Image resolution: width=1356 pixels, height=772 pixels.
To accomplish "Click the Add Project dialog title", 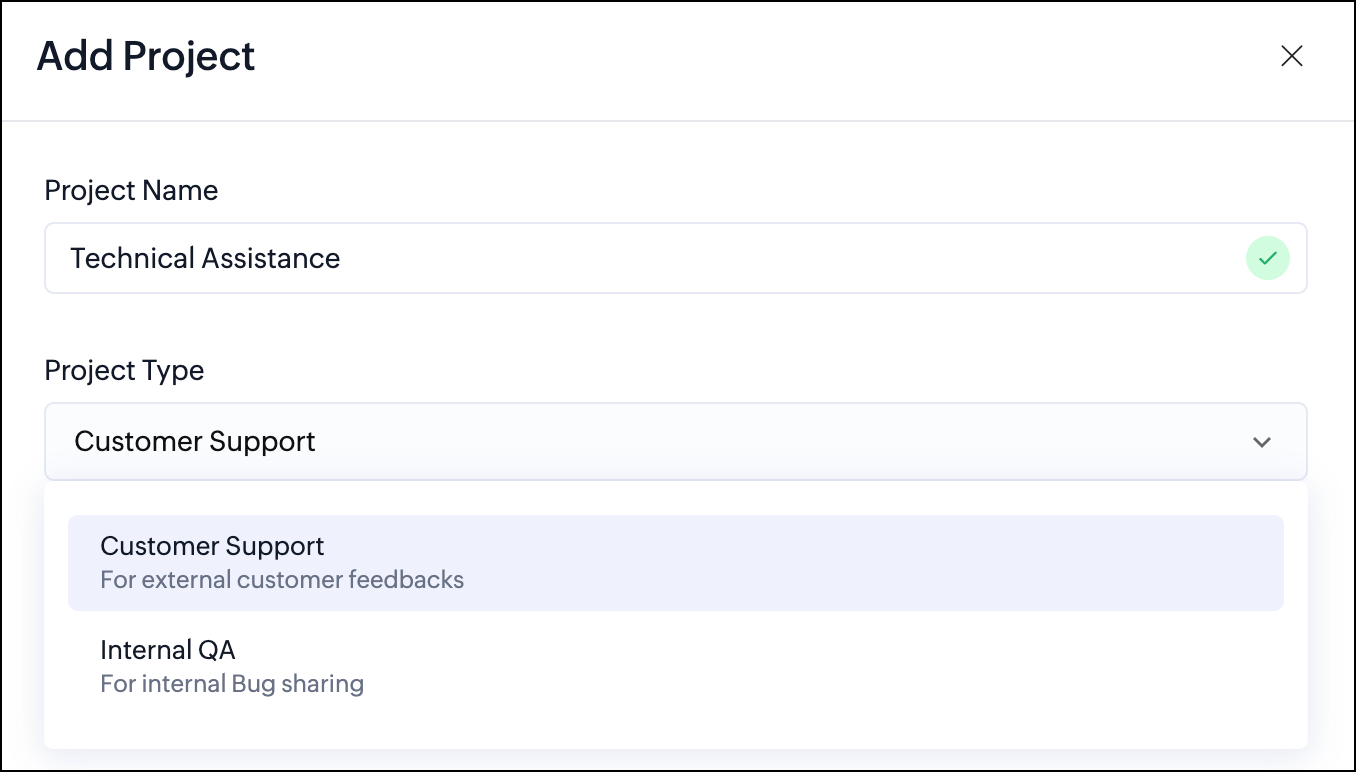I will [146, 56].
